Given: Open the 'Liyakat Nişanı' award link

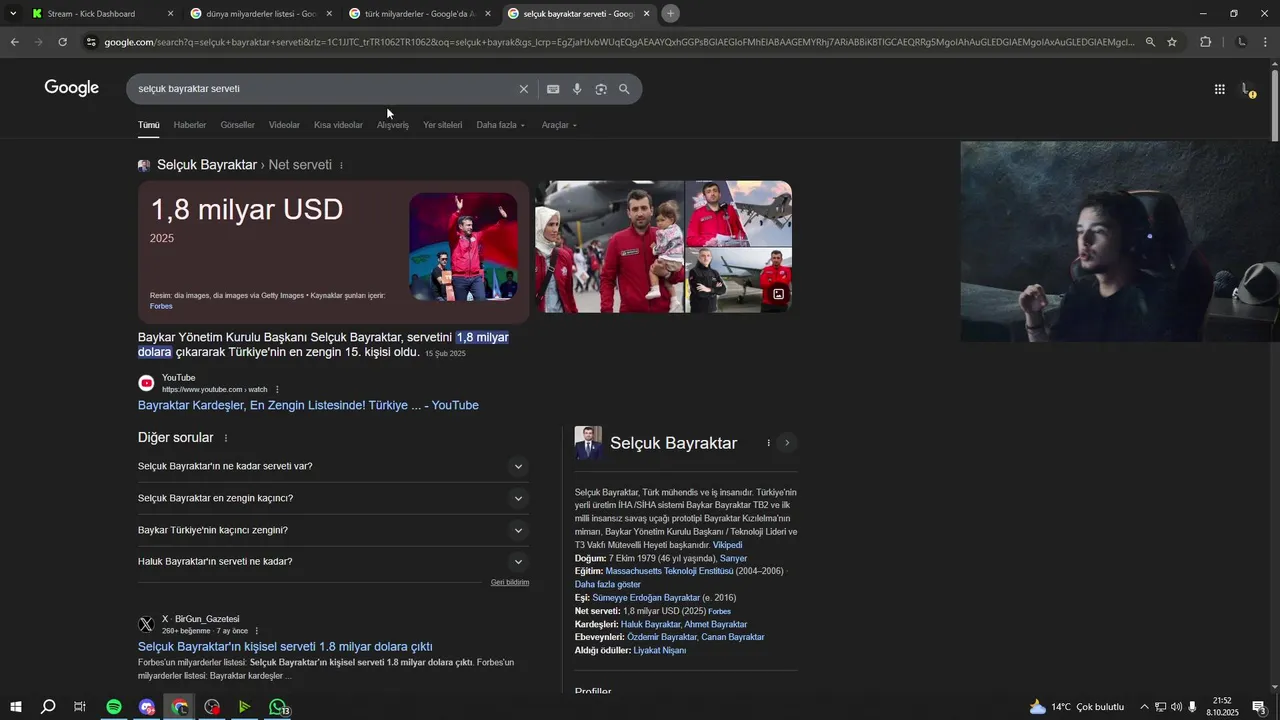Looking at the screenshot, I should click(659, 650).
